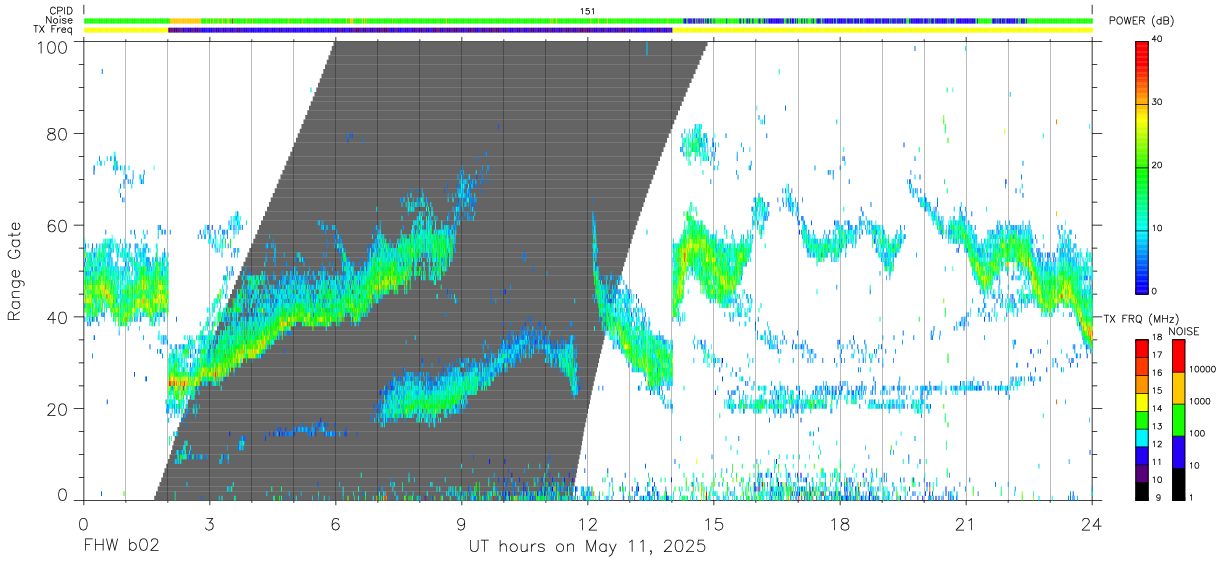Click the UT hours on May 11, 2025 label
This screenshot has height=567, width=1228.
588,547
